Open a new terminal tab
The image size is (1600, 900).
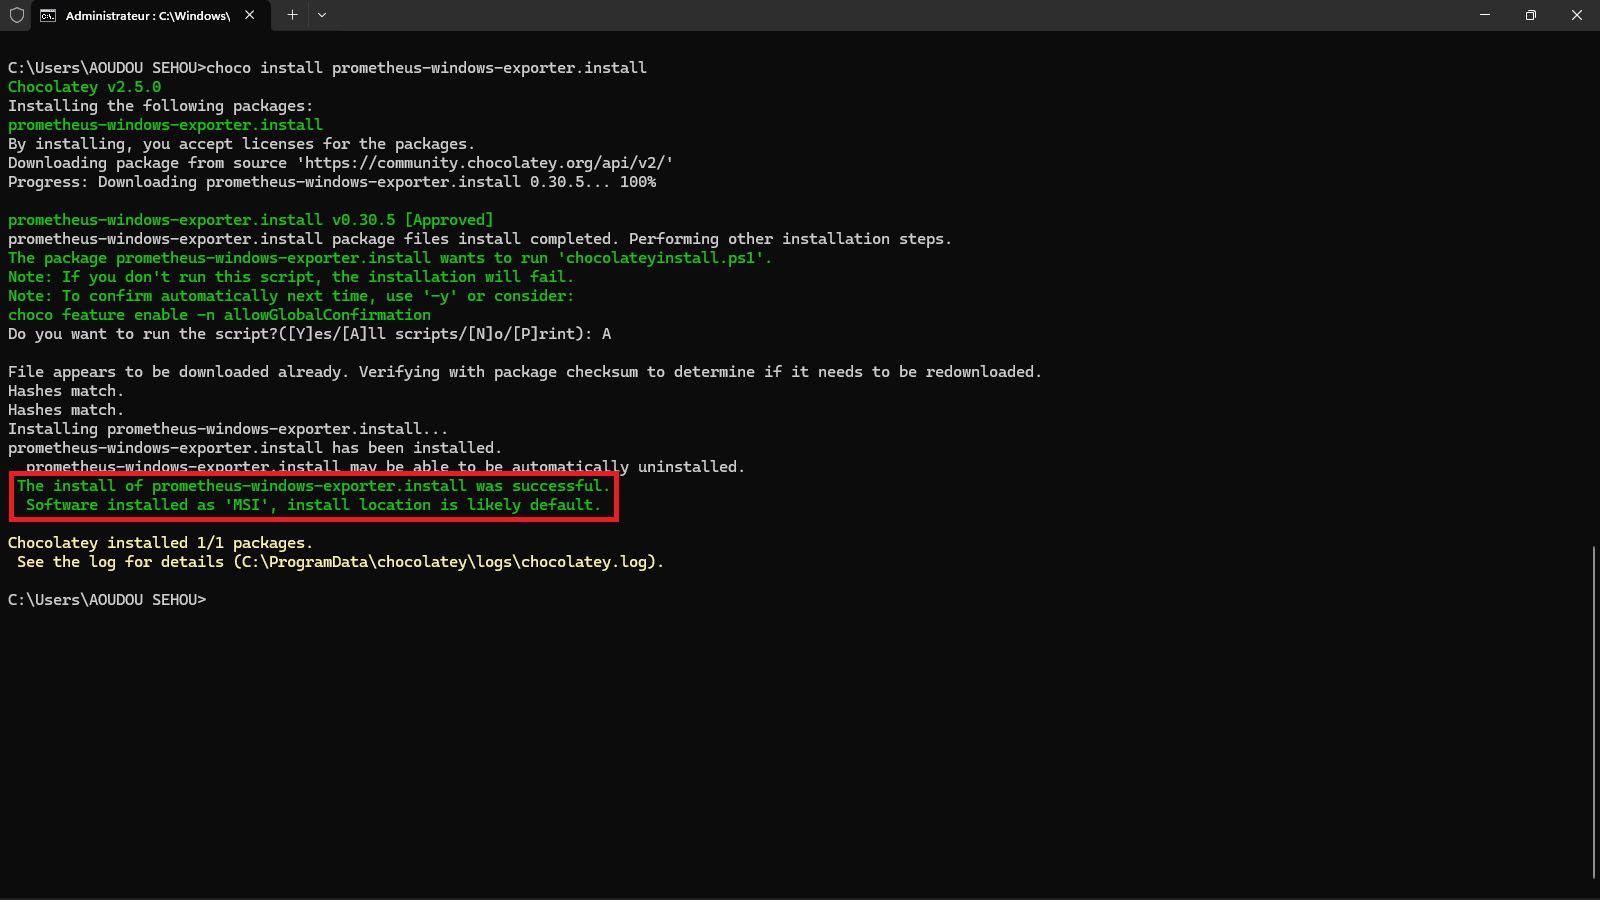(x=292, y=15)
